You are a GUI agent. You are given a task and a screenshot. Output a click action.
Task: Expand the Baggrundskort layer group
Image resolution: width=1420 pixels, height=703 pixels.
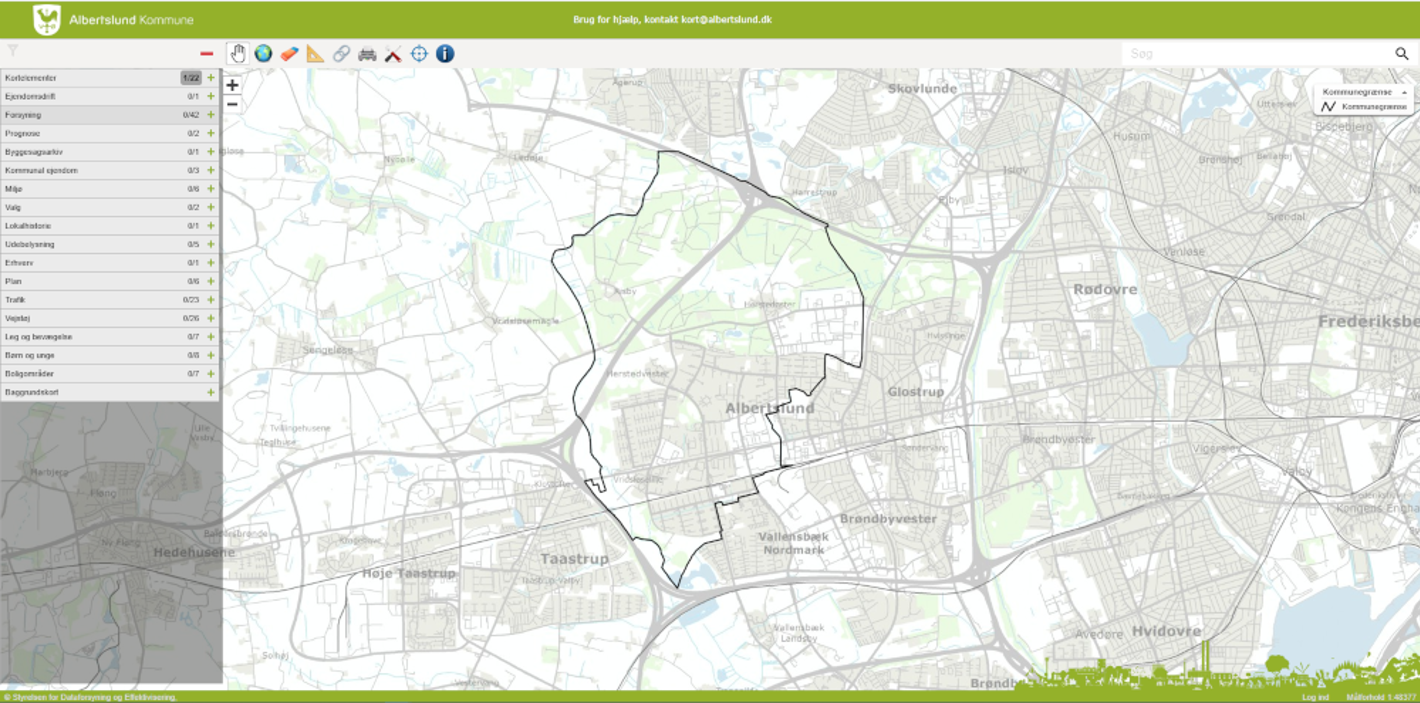(211, 392)
